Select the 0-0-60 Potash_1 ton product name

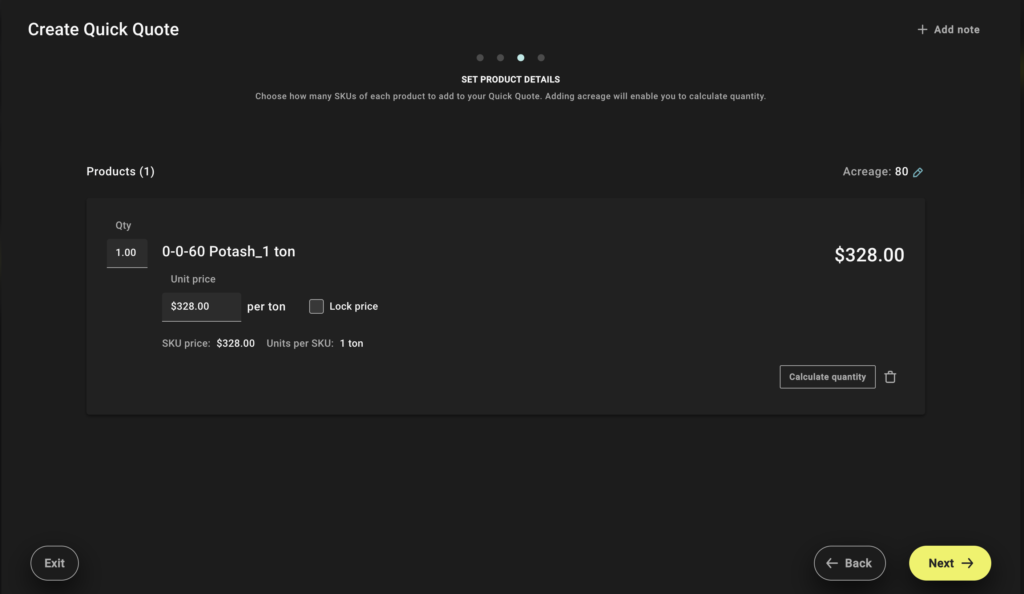click(x=228, y=252)
